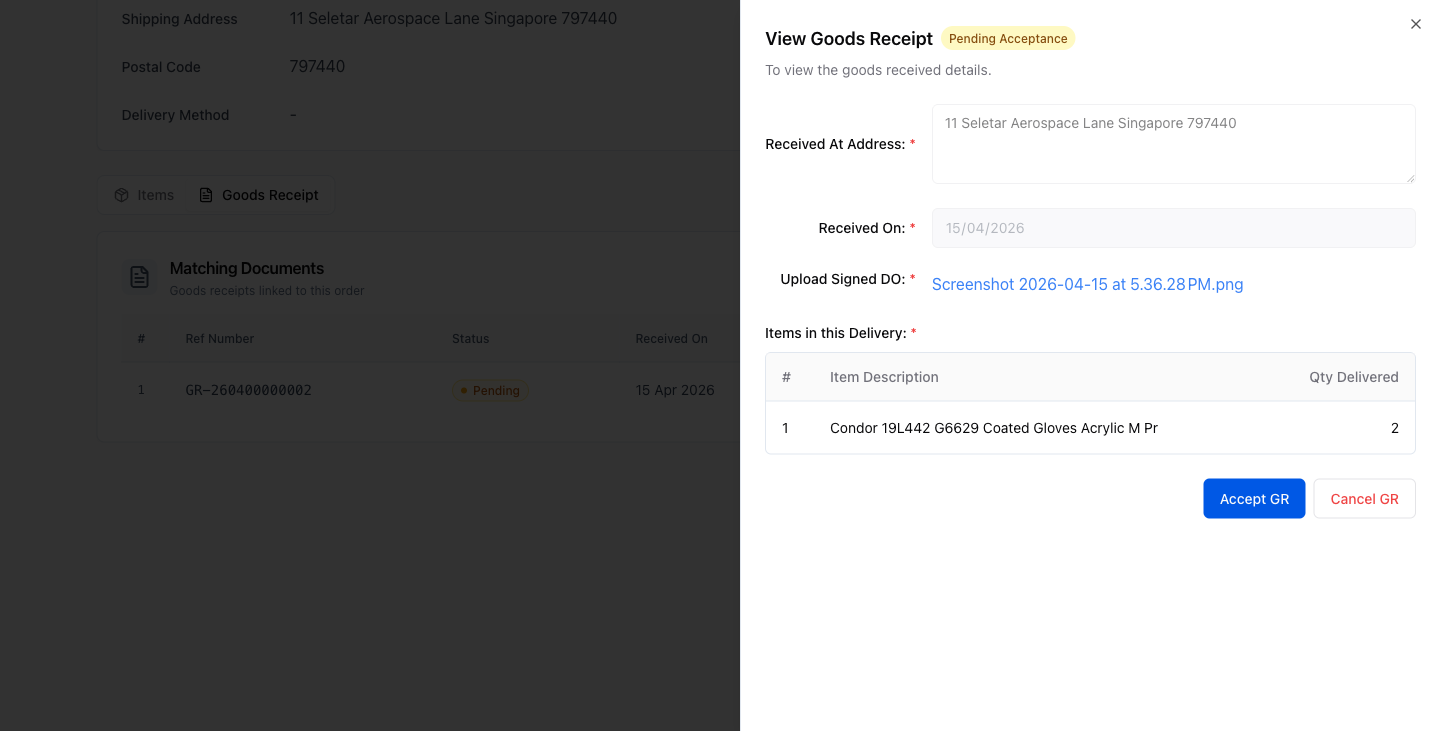Click the Goods Receipt tab document icon
Screen dimensions: 1440x731
pos(206,195)
